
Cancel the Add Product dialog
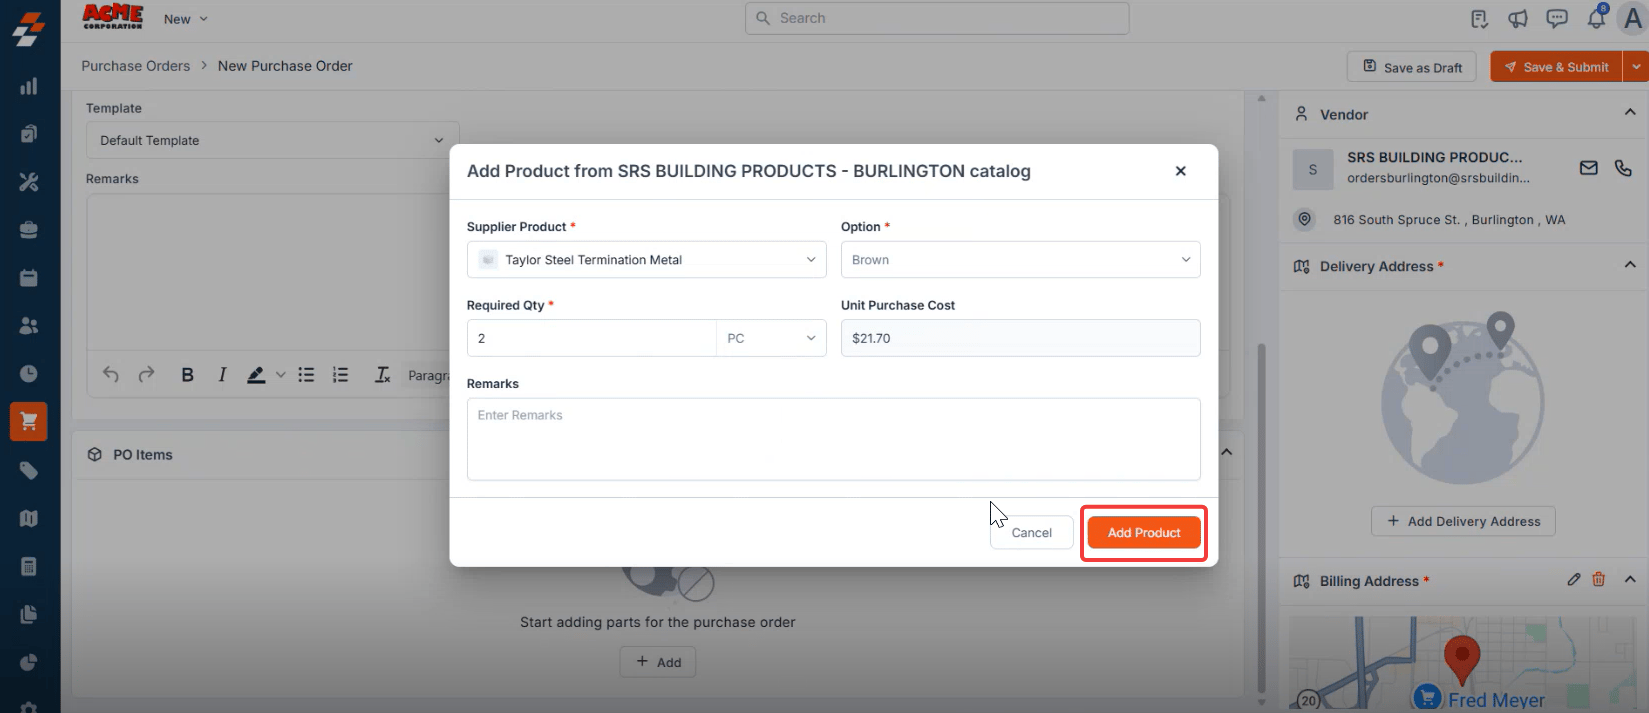pos(1031,533)
